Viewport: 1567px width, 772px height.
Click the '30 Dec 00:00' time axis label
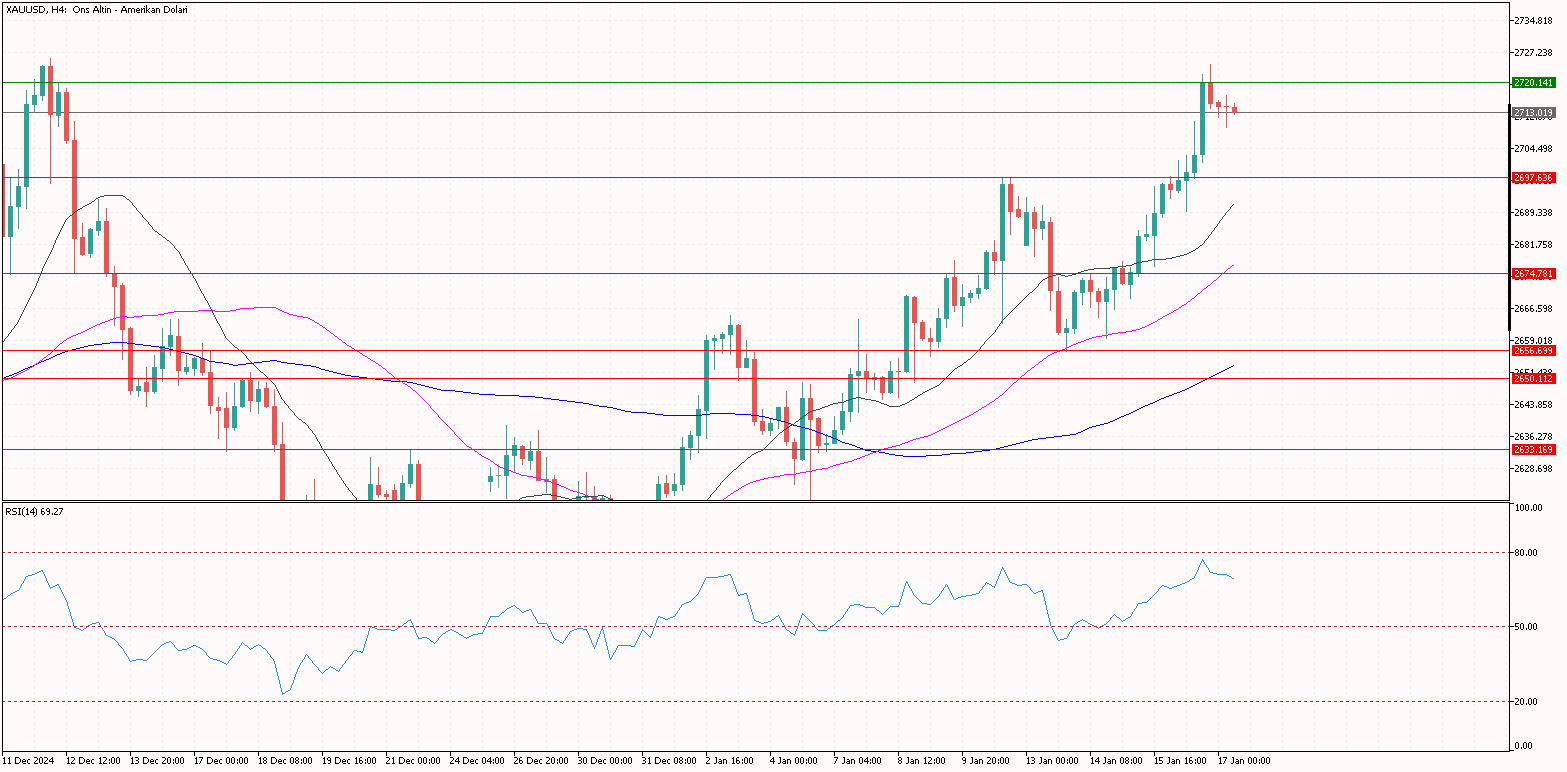coord(603,761)
